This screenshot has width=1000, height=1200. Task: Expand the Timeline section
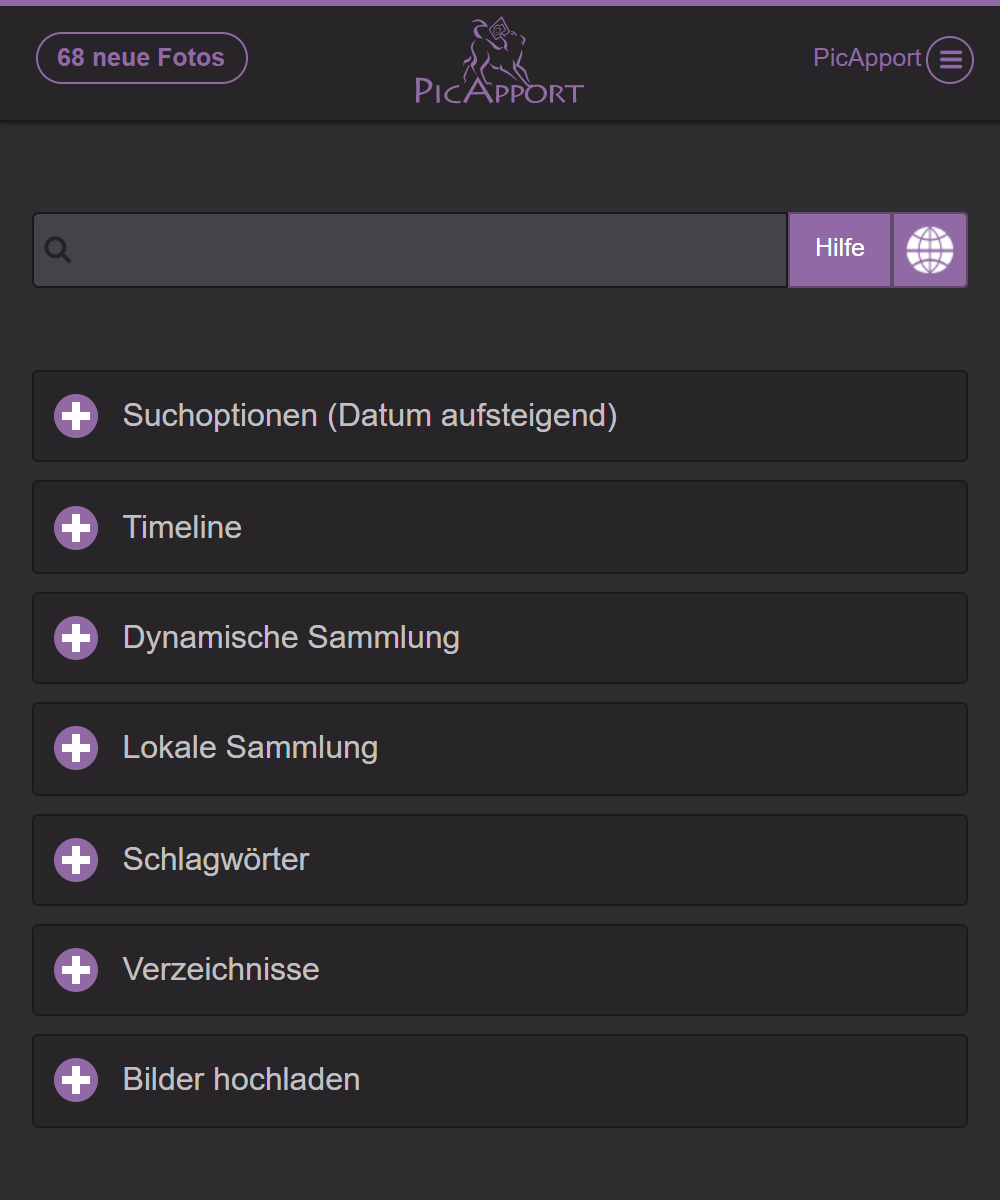pyautogui.click(x=183, y=527)
